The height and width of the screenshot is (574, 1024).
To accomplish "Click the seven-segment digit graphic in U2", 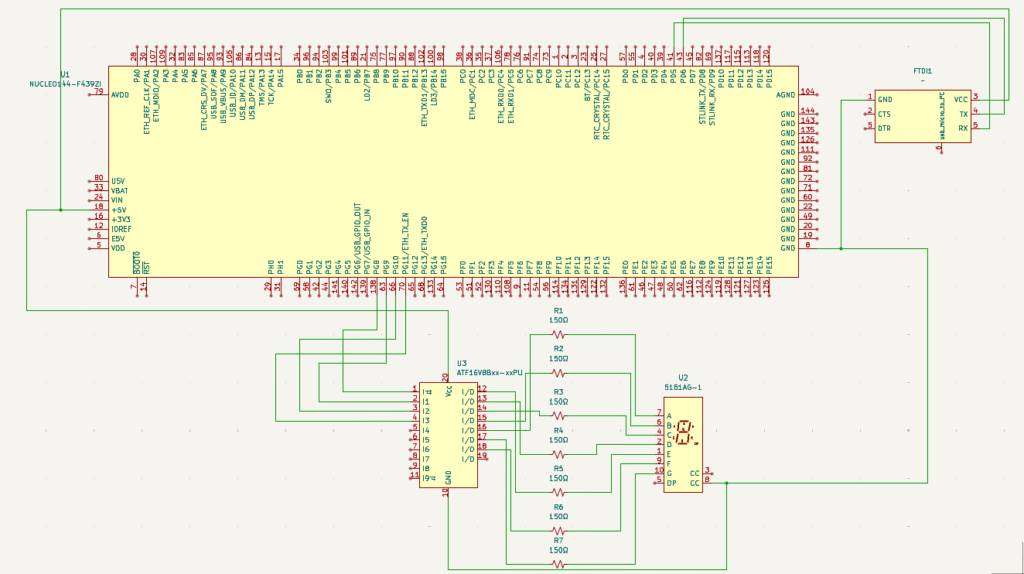I will coord(684,433).
